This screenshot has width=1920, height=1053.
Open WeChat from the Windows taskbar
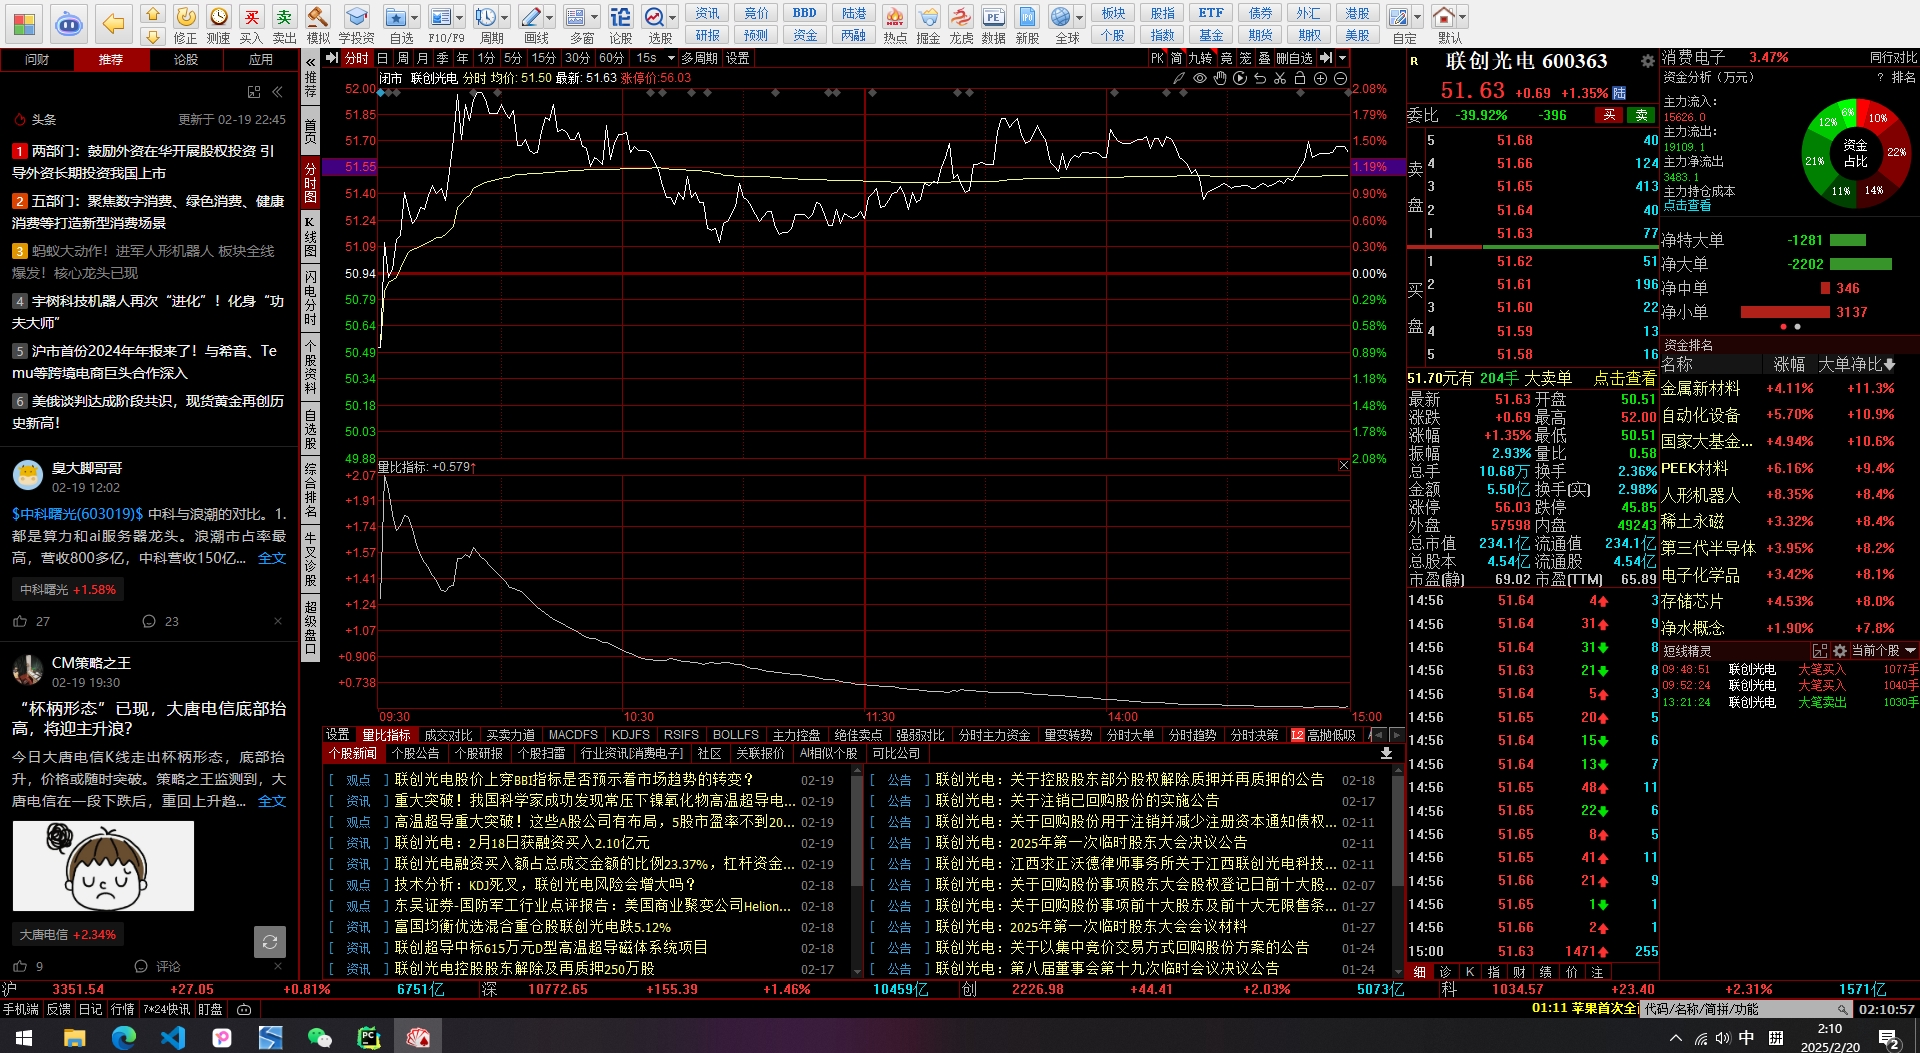click(x=320, y=1037)
